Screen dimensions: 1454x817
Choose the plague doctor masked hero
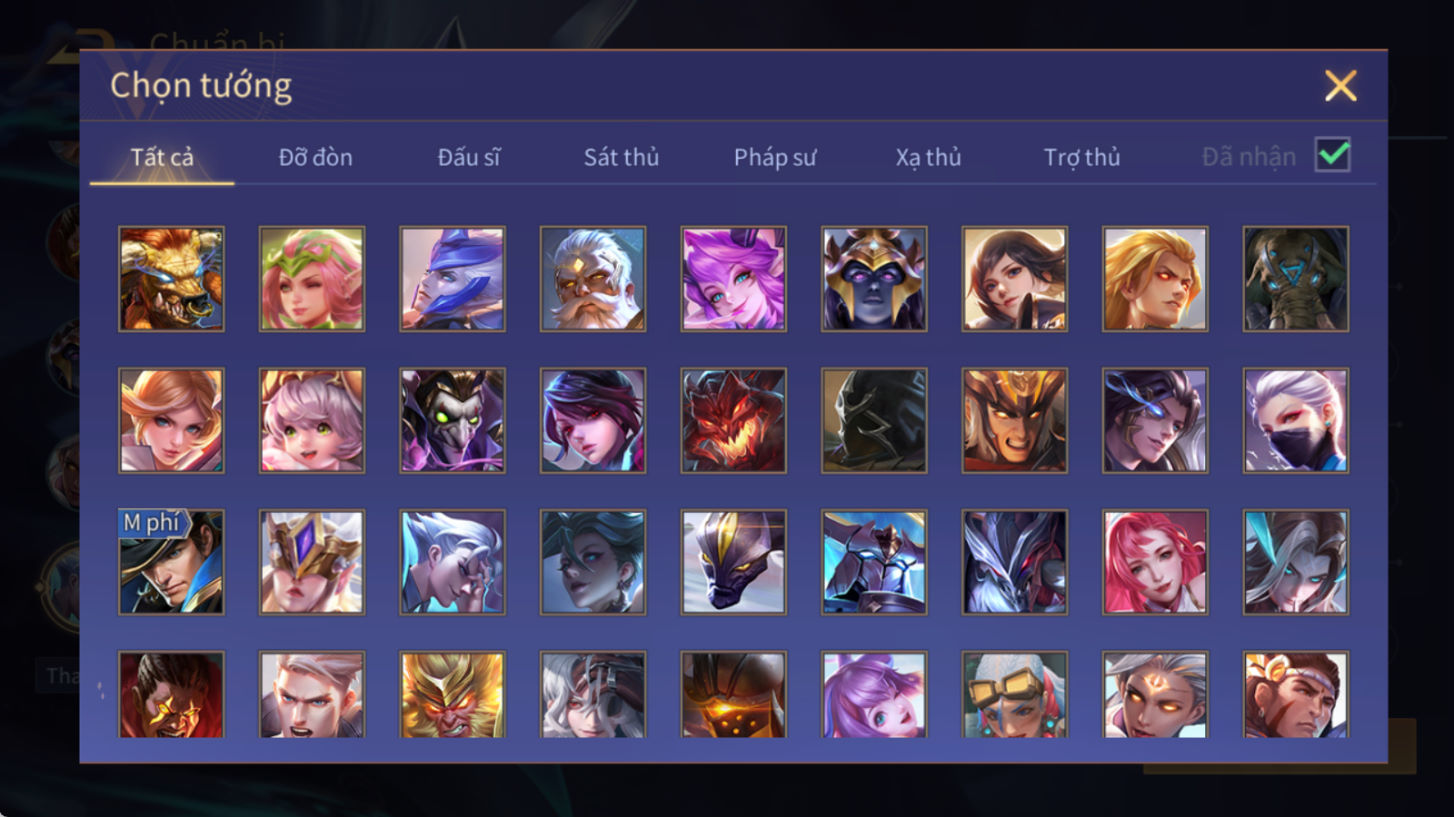(x=452, y=420)
